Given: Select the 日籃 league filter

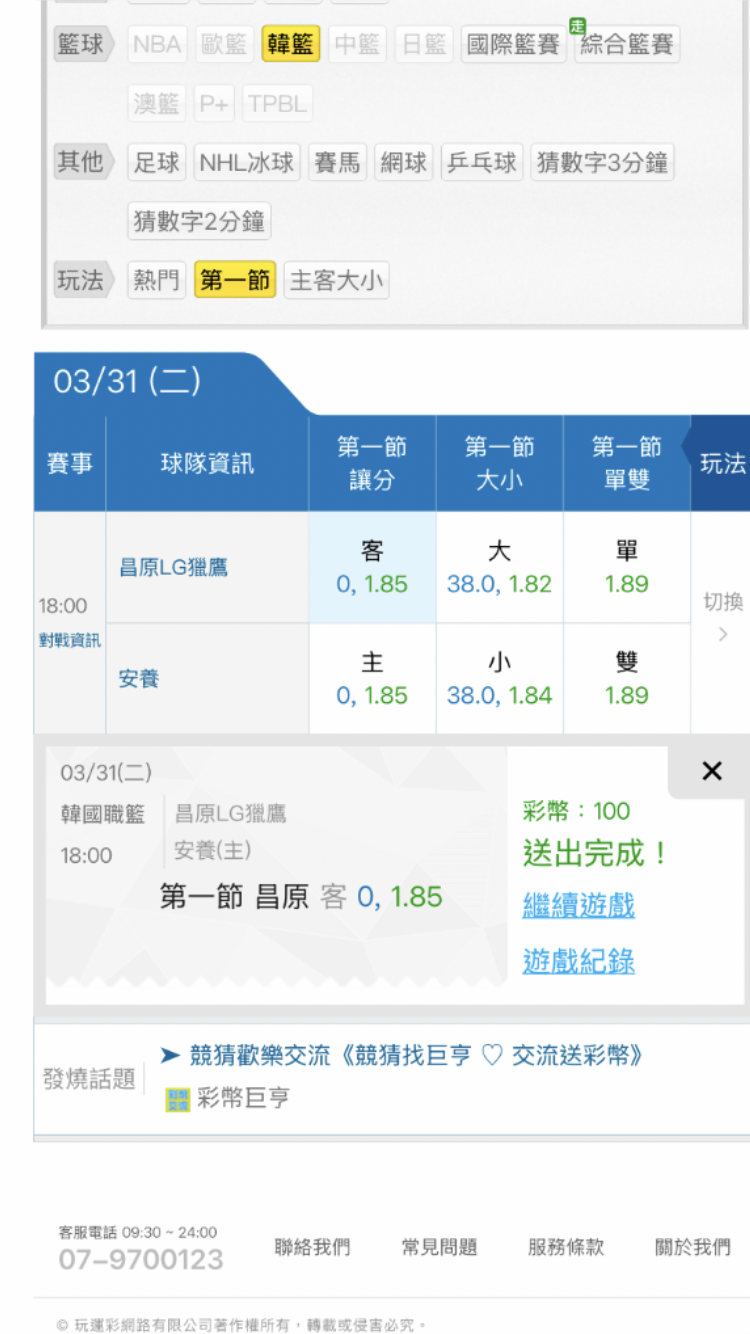Looking at the screenshot, I should pyautogui.click(x=424, y=44).
